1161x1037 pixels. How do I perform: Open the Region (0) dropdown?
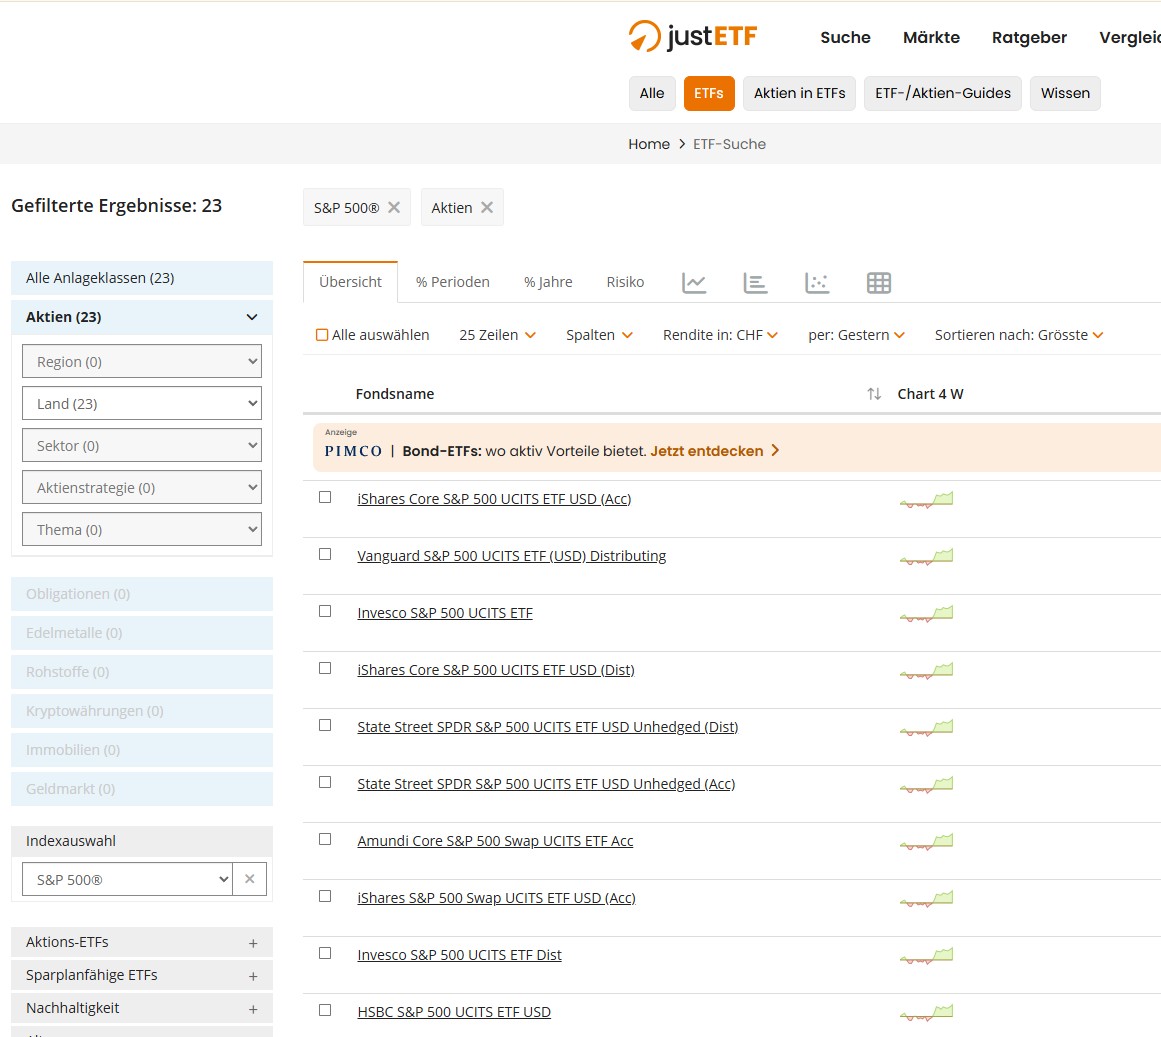(142, 361)
